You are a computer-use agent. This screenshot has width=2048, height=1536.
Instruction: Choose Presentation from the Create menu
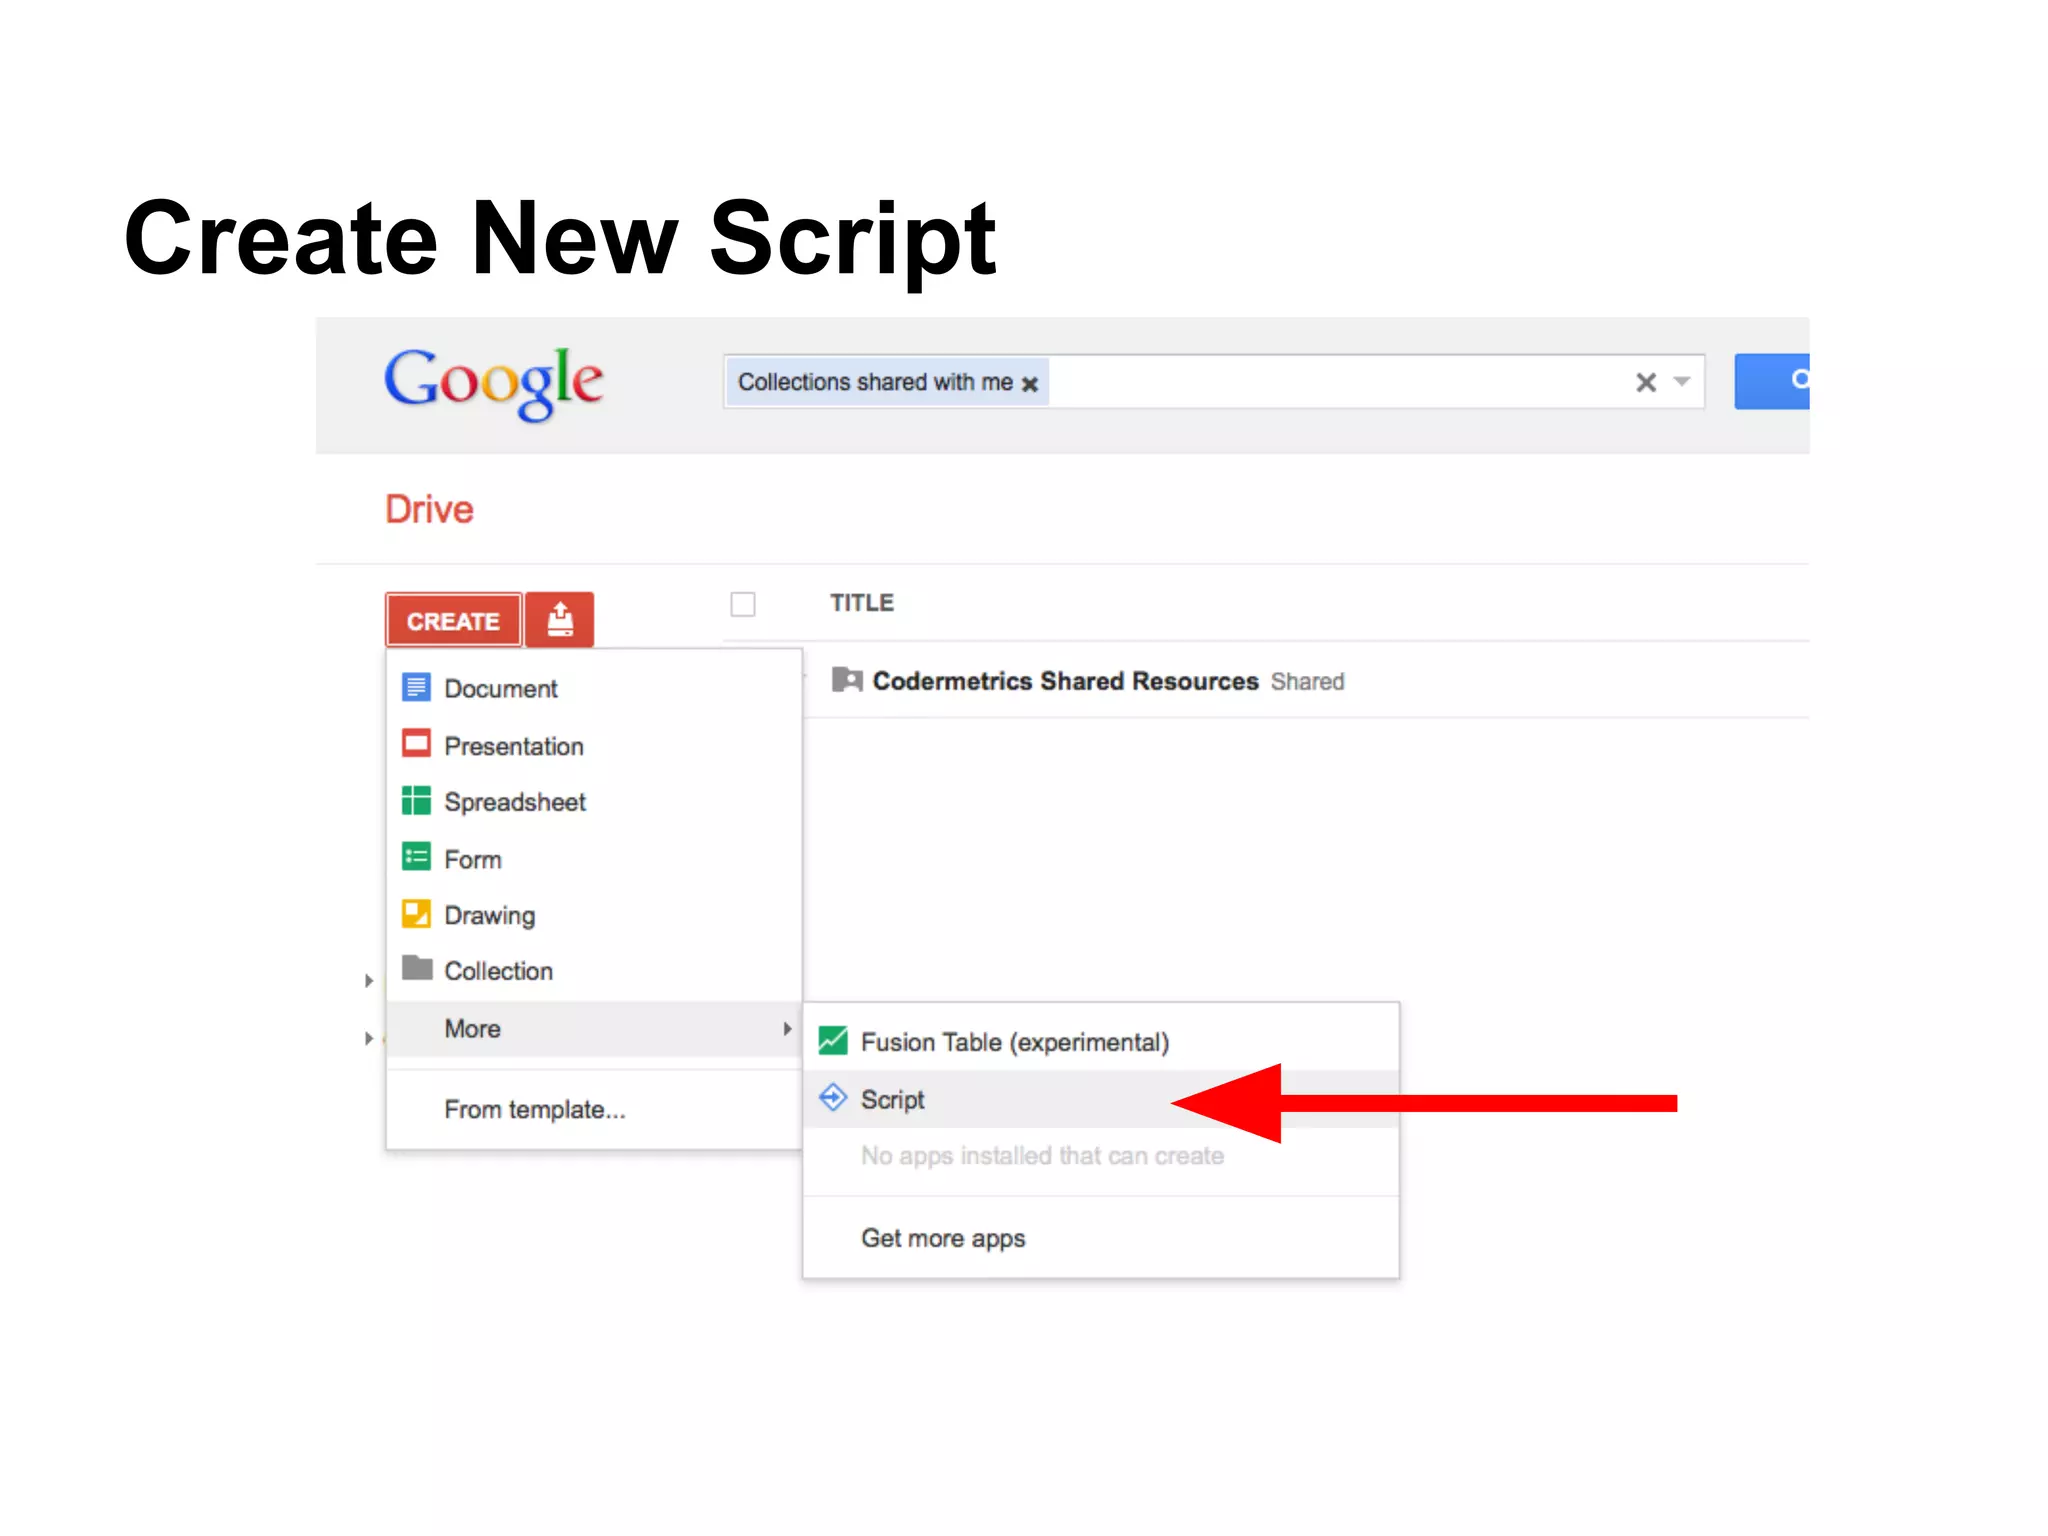click(x=594, y=745)
